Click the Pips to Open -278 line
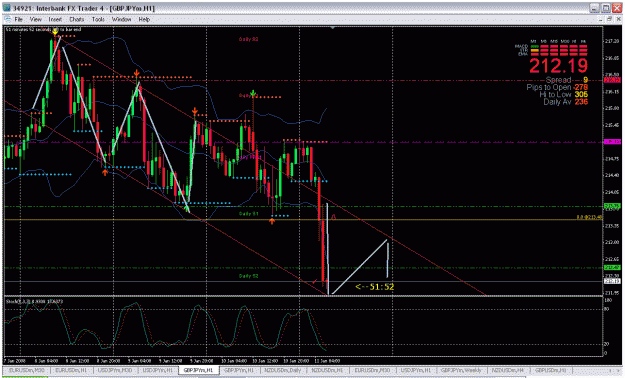625x378 pixels. (557, 87)
